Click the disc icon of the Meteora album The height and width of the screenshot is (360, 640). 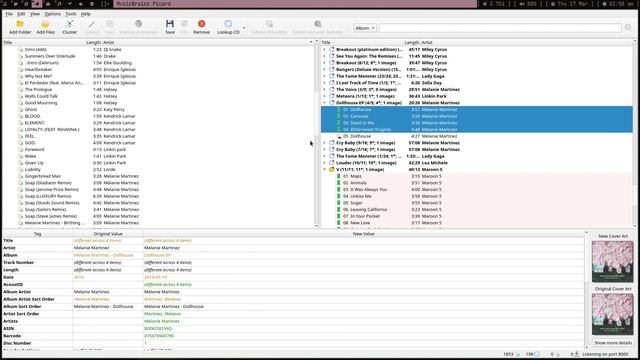331,96
